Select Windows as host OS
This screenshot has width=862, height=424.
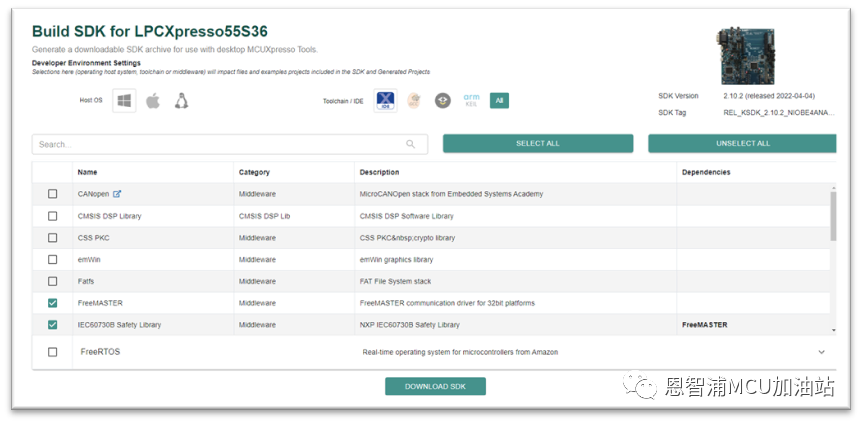[x=124, y=101]
